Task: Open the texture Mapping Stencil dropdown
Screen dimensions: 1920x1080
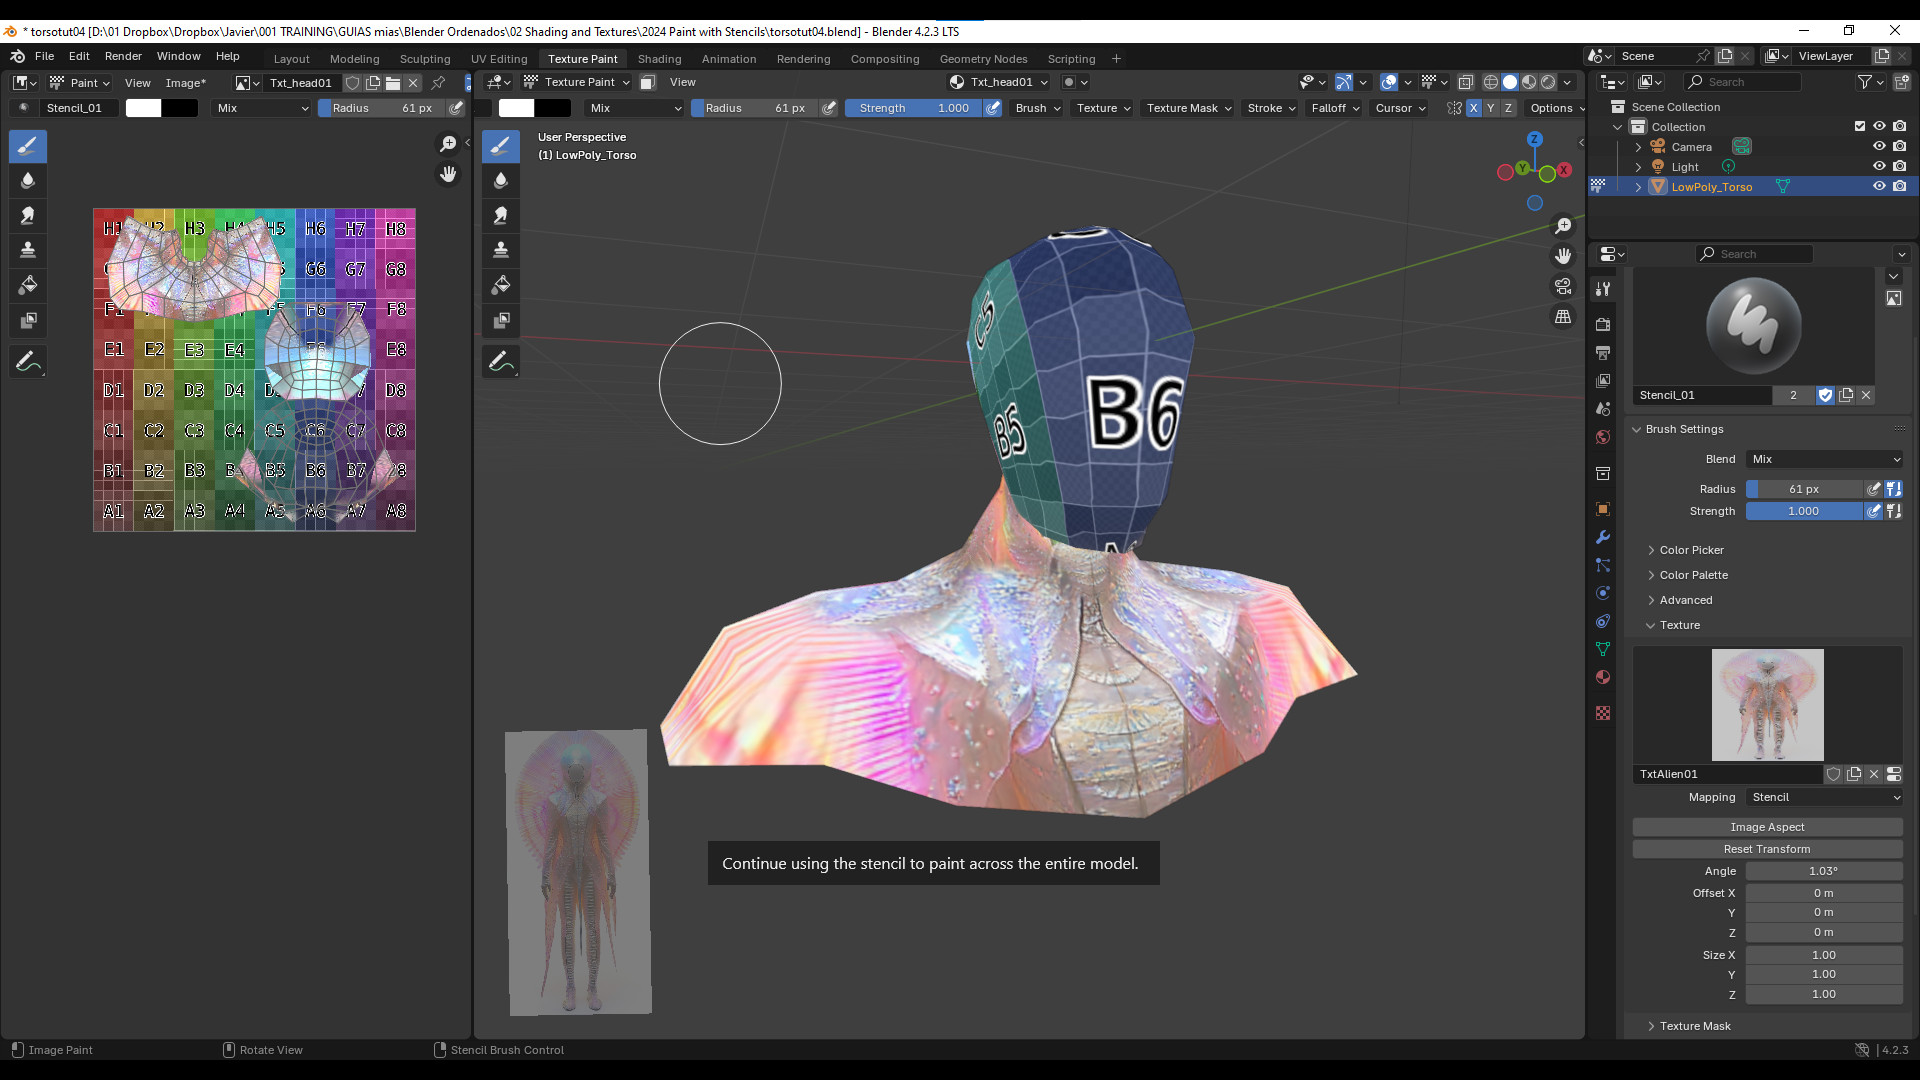Action: tap(1825, 797)
